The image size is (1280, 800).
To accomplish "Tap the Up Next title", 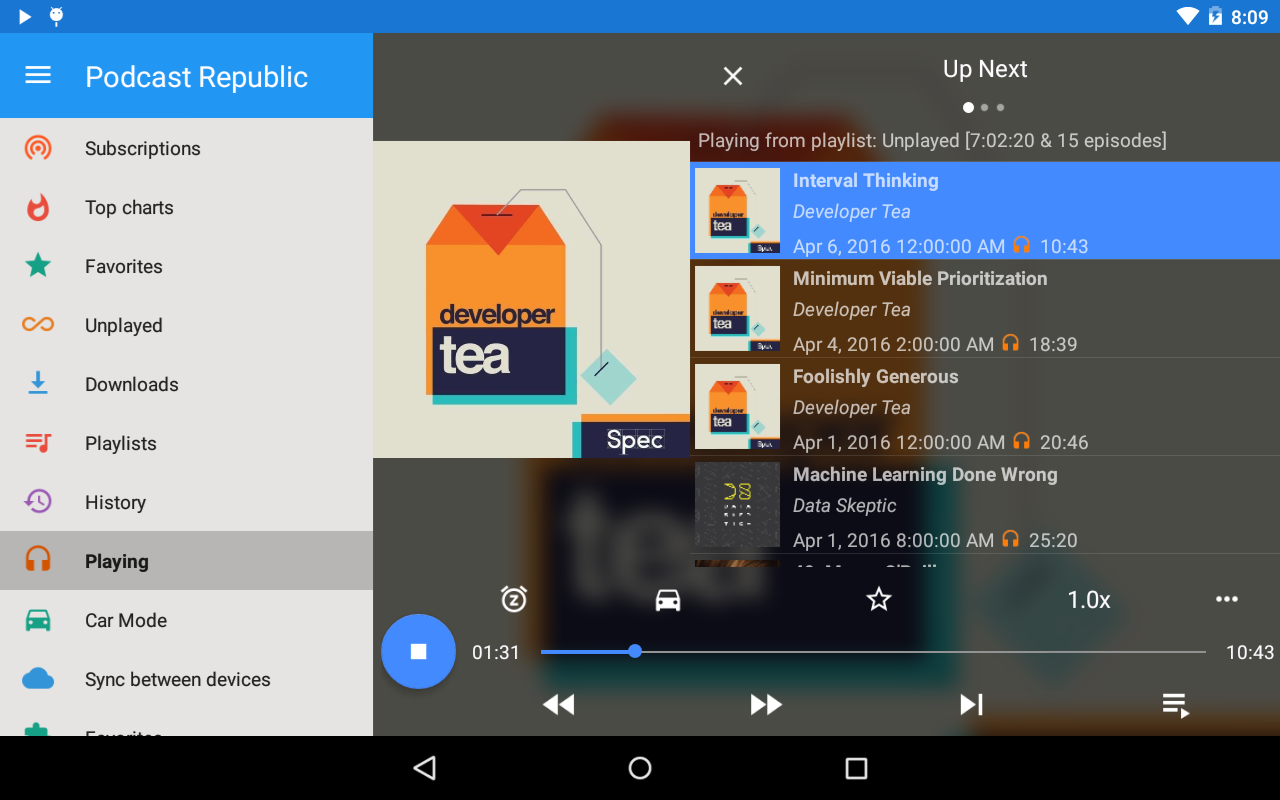I will click(985, 69).
